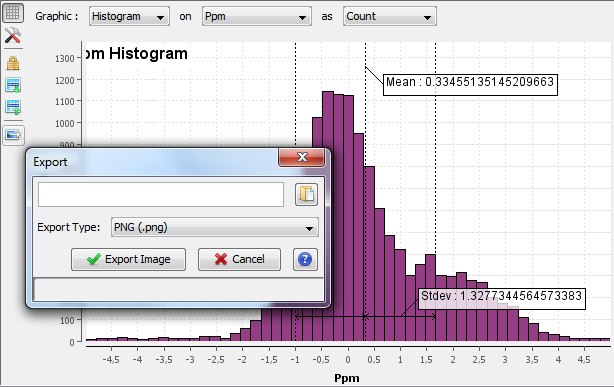The image size is (614, 387).
Task: Click the Export dialog title text
Action: [50, 162]
